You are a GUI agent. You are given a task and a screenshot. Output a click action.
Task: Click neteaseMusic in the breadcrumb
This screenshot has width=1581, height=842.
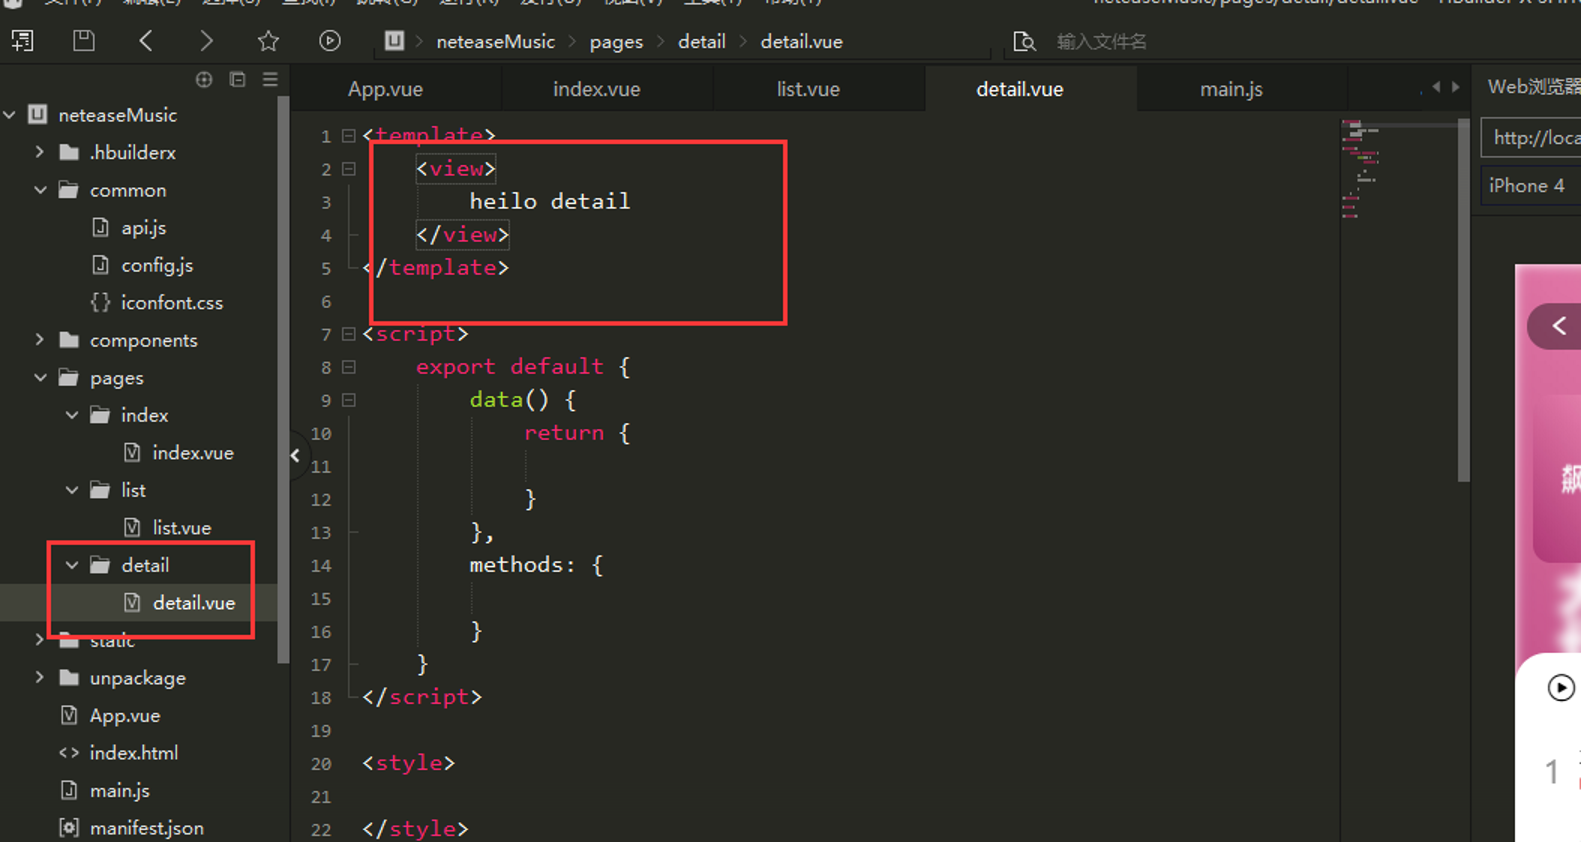[495, 41]
